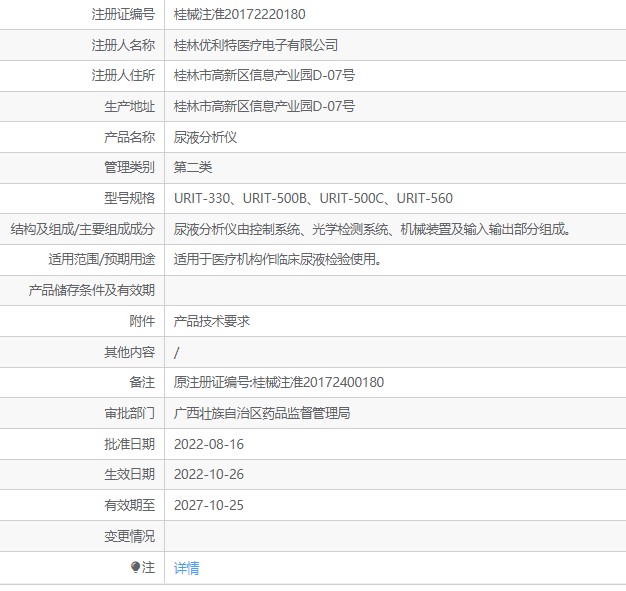The width and height of the screenshot is (626, 591).
Task: Click the structure description starting 尿液分析仪由控制系统
Action: pyautogui.click(x=372, y=229)
